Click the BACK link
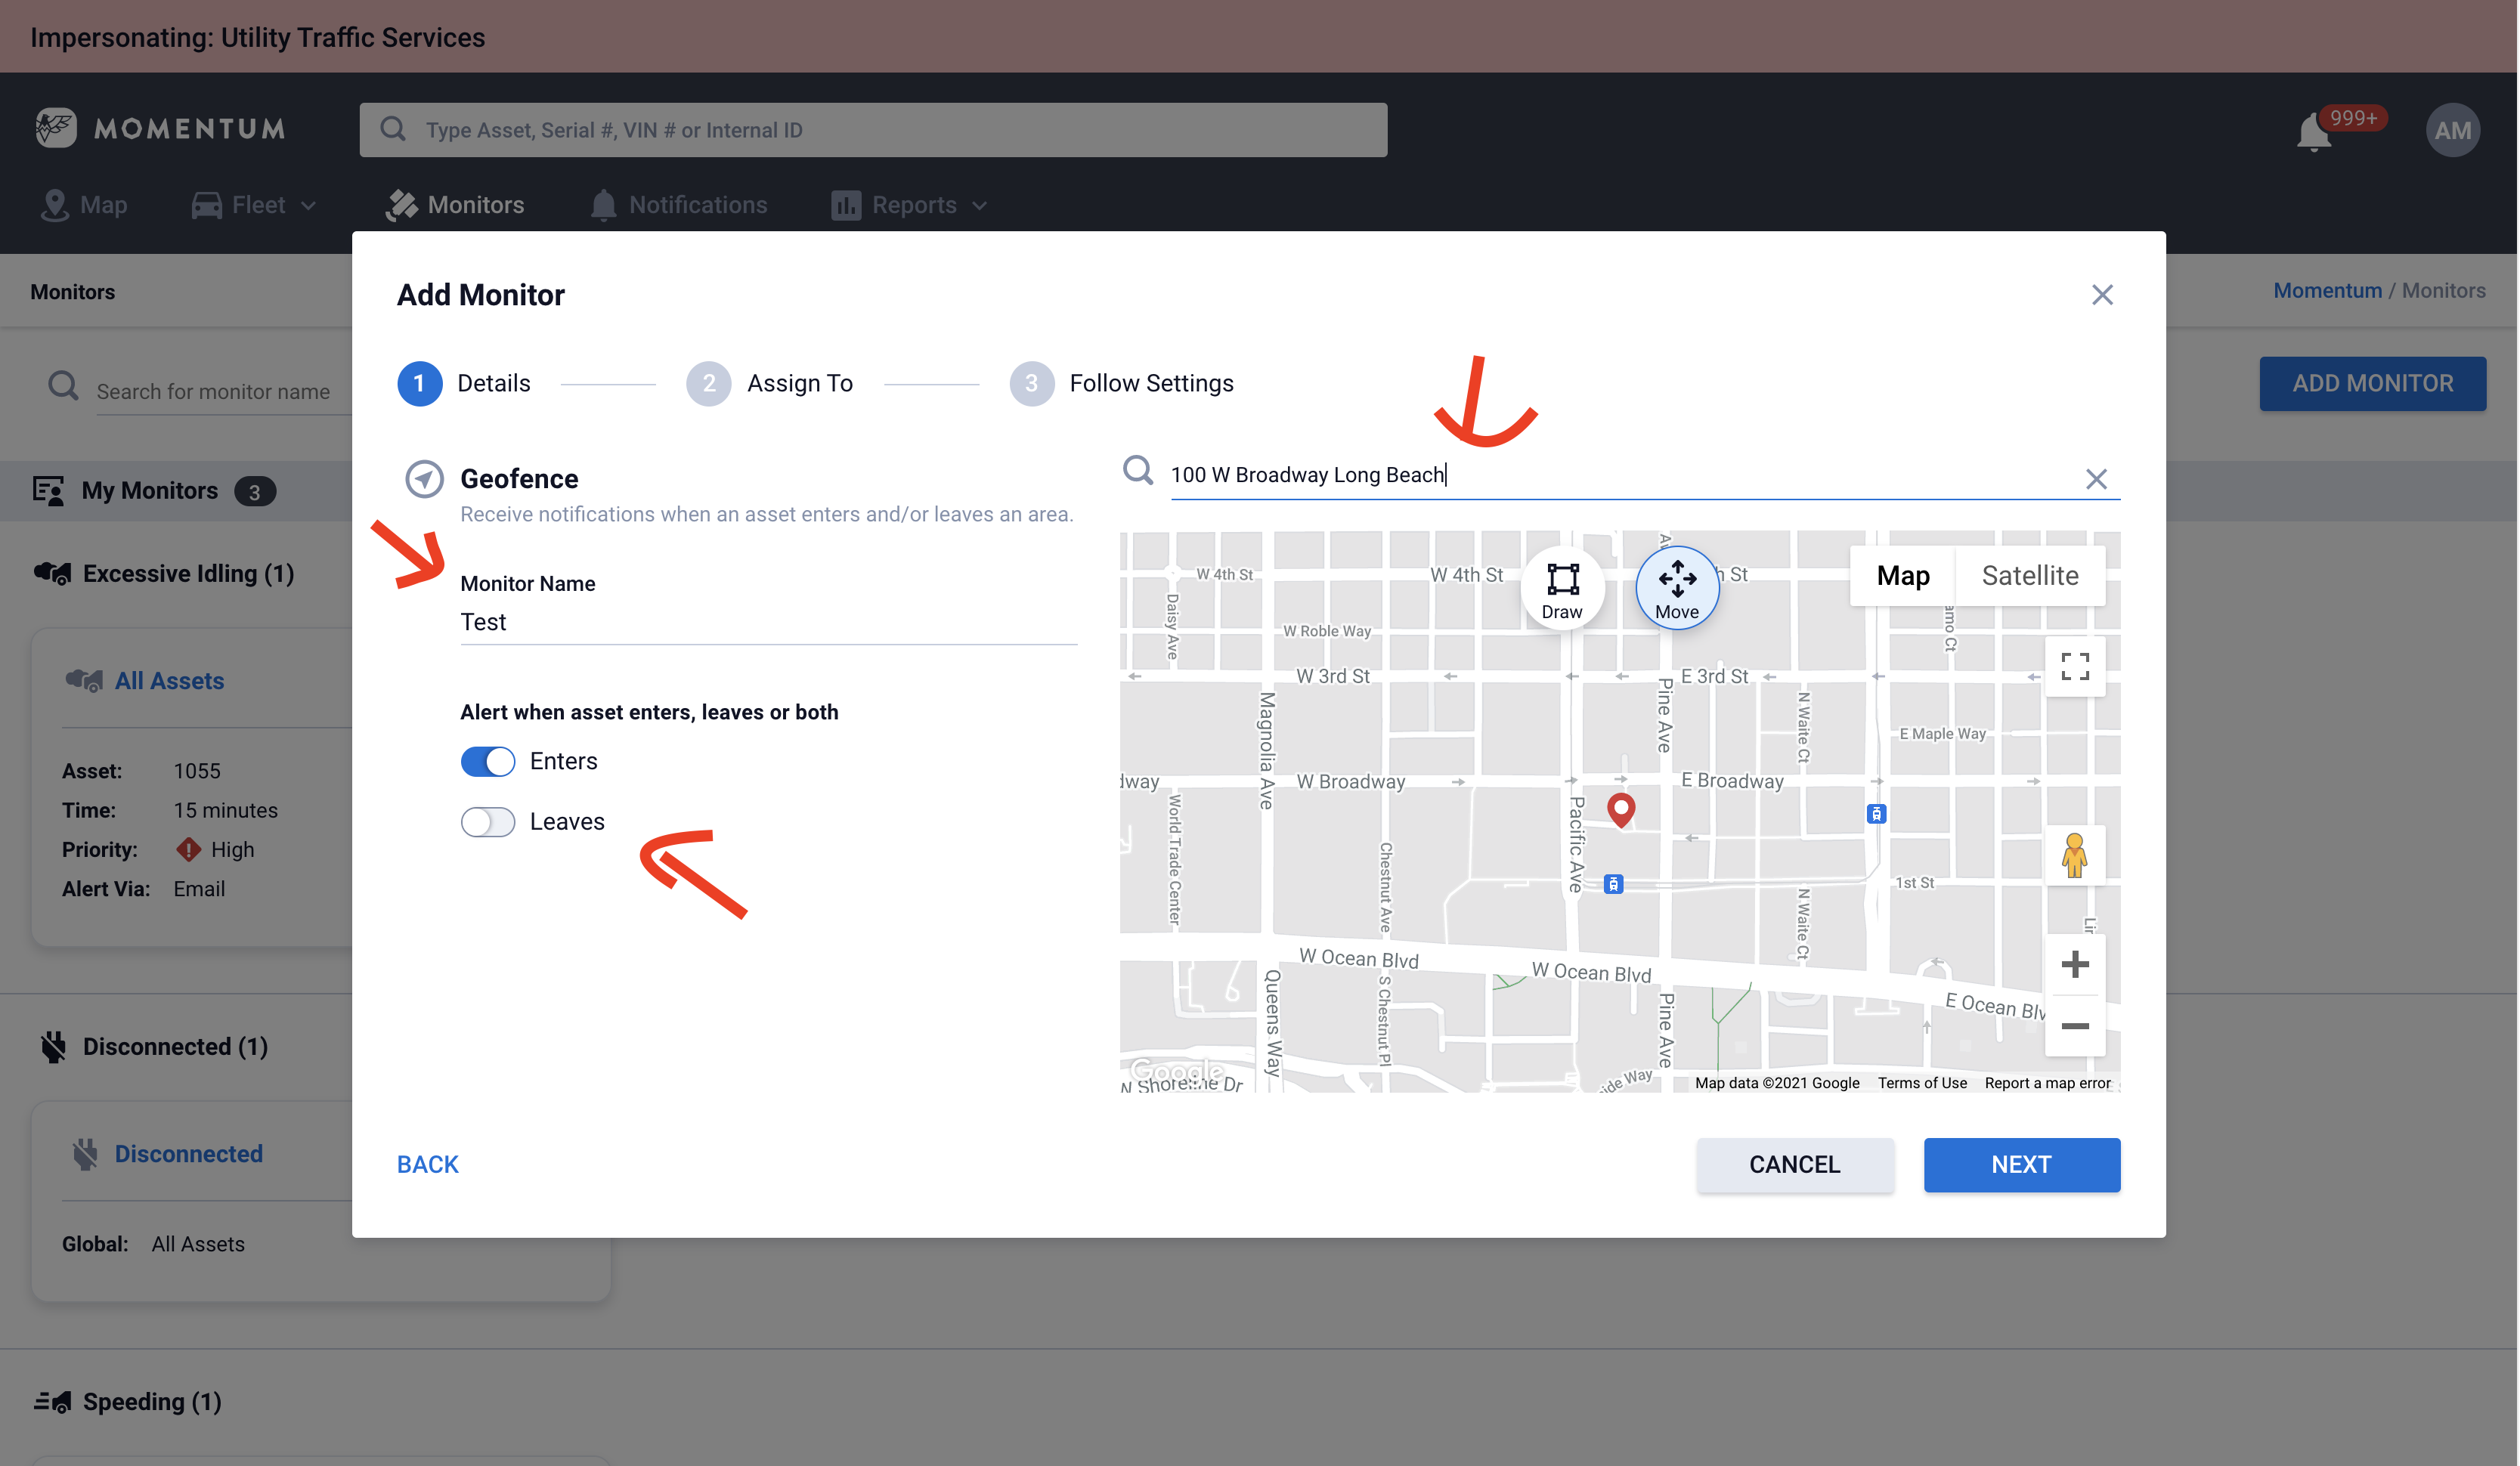Image resolution: width=2520 pixels, height=1466 pixels. click(x=427, y=1164)
